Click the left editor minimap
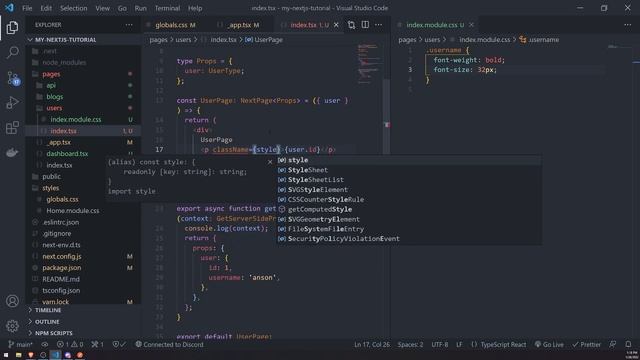The width and height of the screenshot is (640, 360). pyautogui.click(x=369, y=63)
